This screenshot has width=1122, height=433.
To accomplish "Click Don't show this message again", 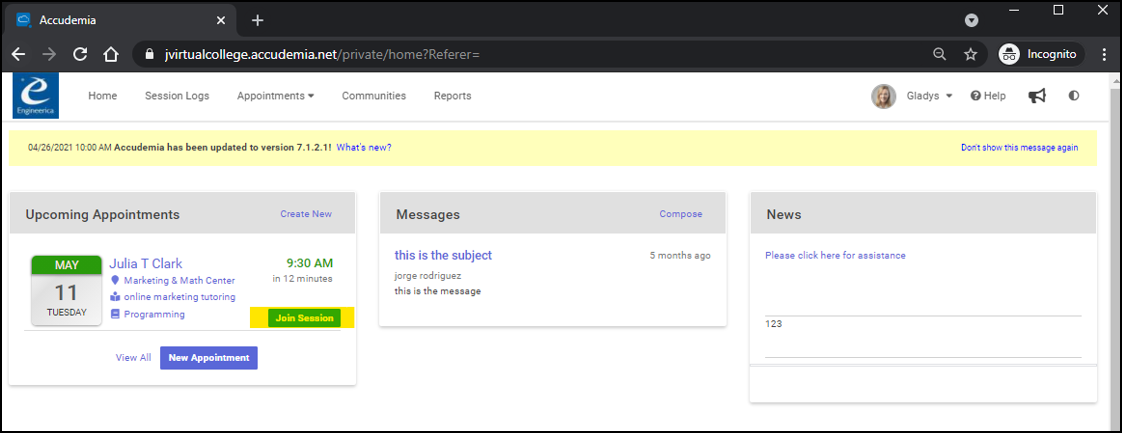I will (x=1019, y=147).
